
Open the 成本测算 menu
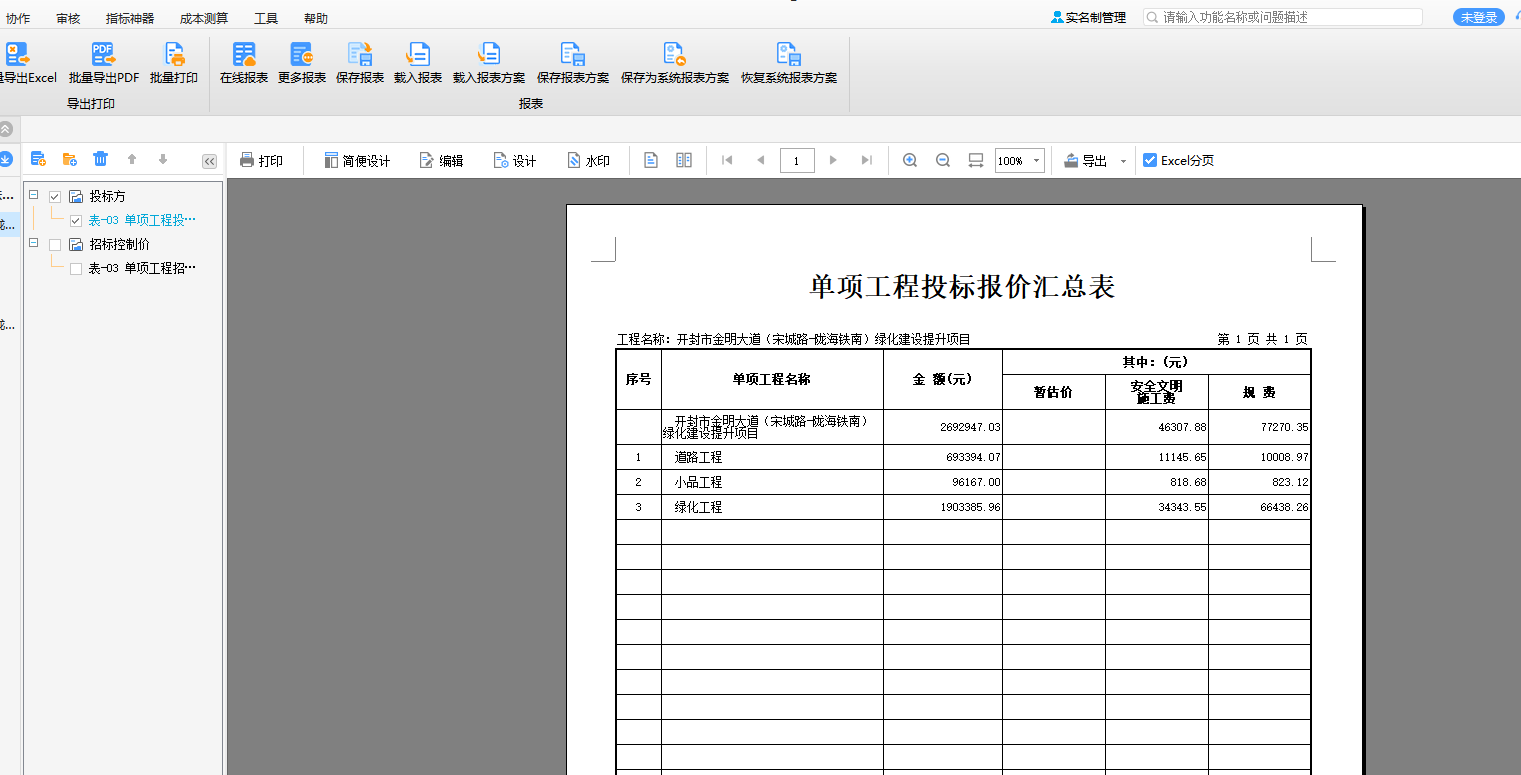(204, 18)
